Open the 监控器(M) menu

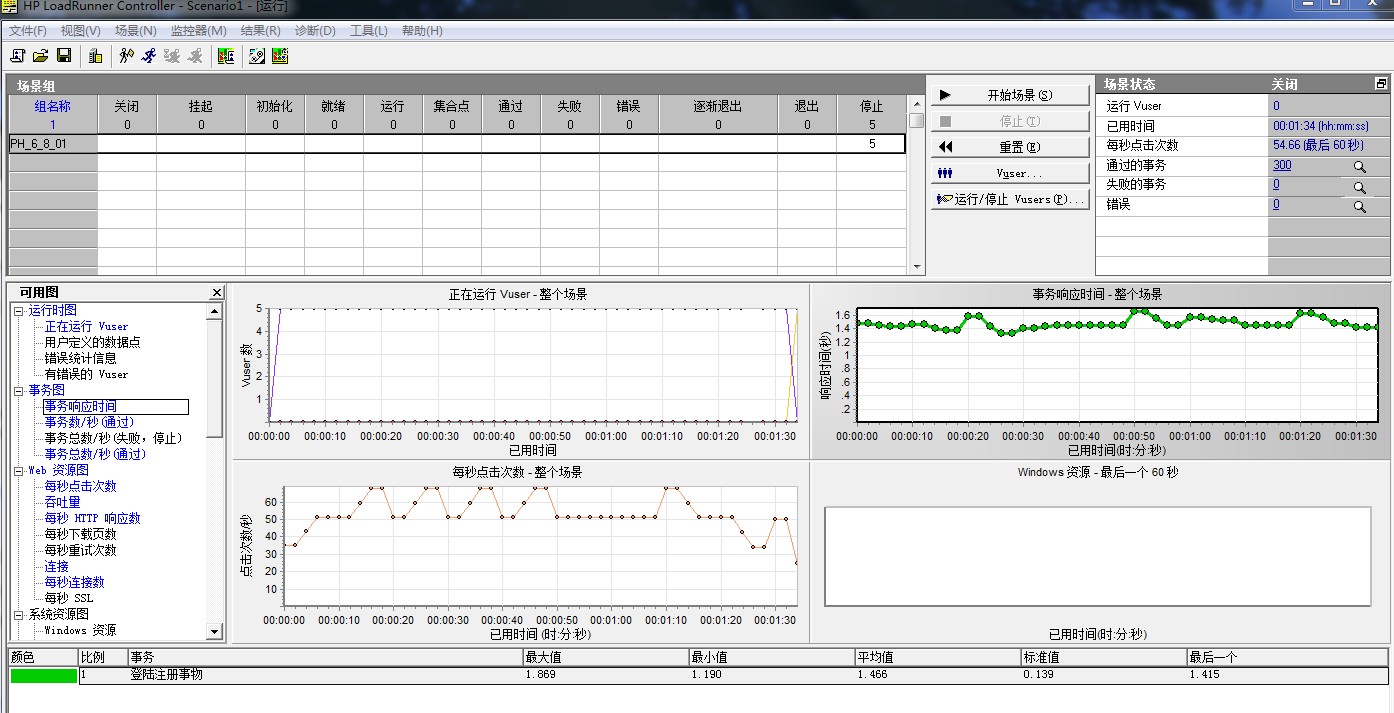point(198,31)
